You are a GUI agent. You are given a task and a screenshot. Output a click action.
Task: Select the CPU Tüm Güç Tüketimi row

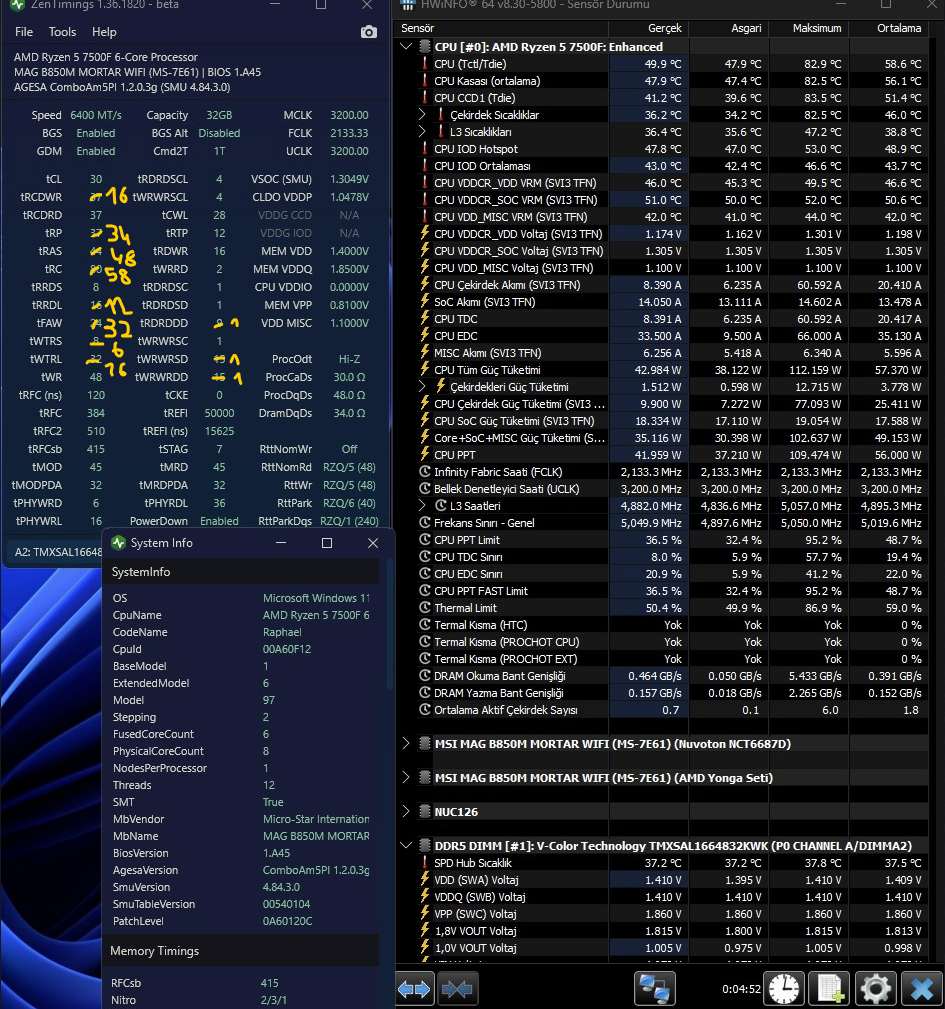662,369
